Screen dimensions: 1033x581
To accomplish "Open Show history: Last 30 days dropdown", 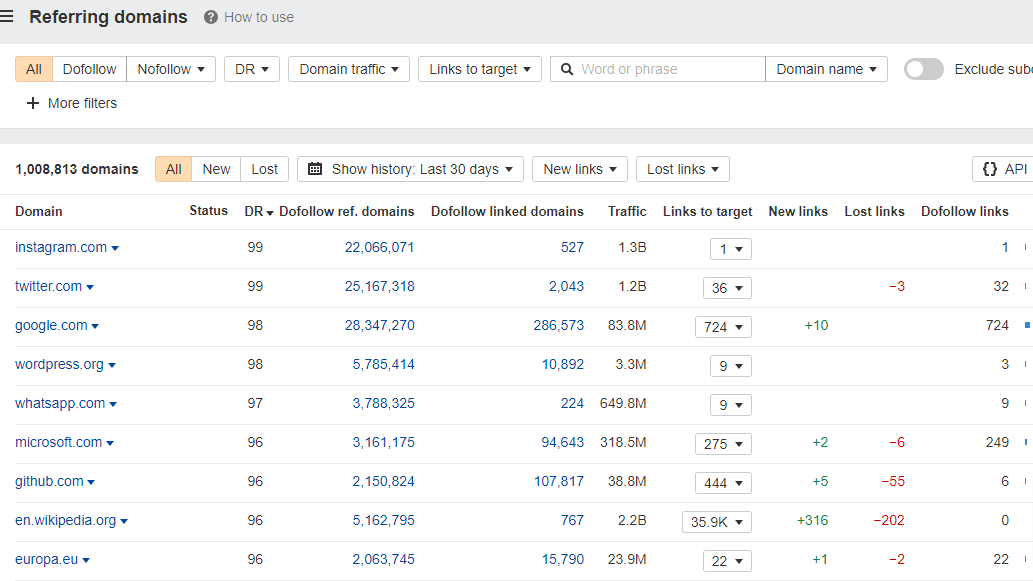I will click(x=410, y=169).
